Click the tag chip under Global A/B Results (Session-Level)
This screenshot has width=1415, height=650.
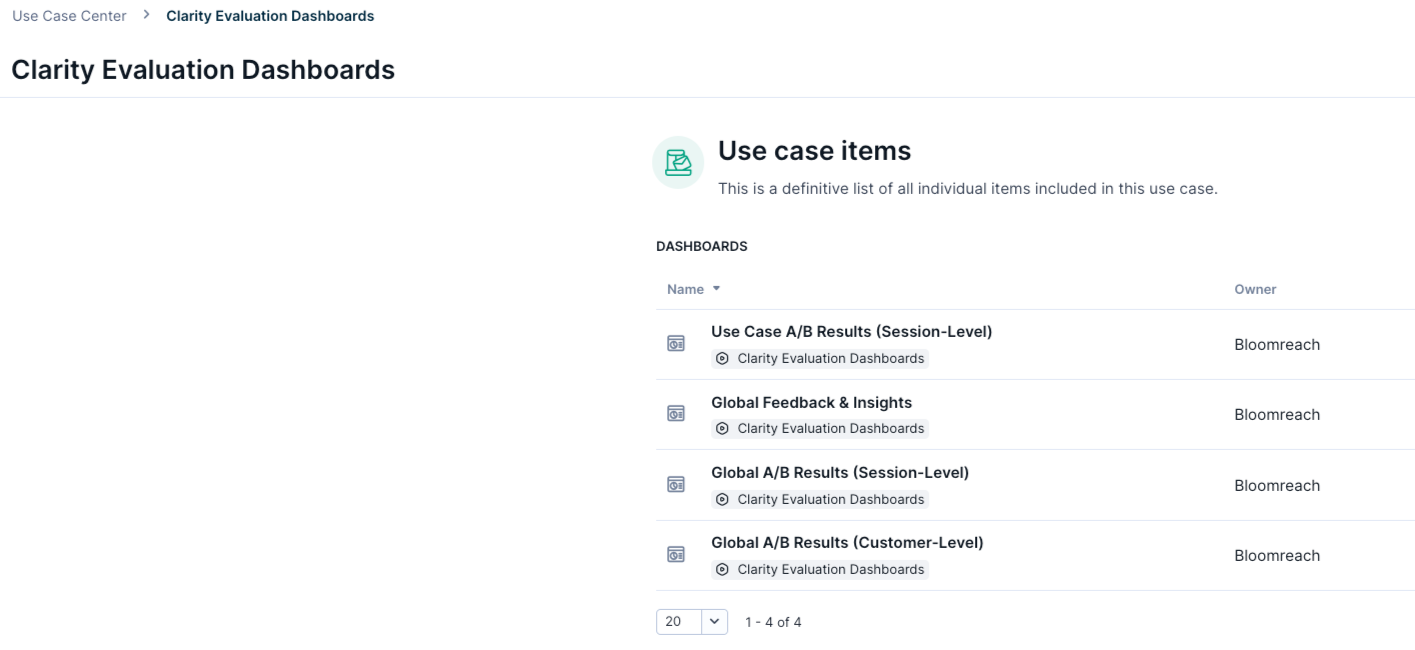pos(820,498)
